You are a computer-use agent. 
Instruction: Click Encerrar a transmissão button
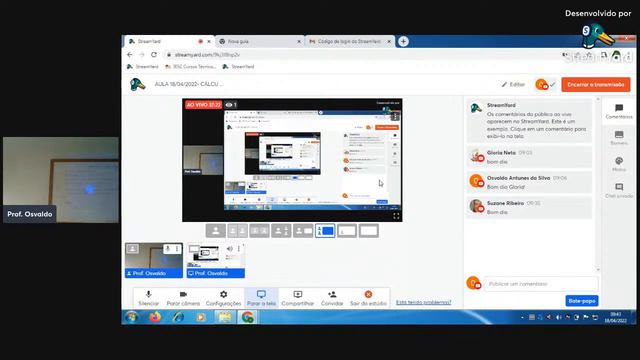(596, 84)
